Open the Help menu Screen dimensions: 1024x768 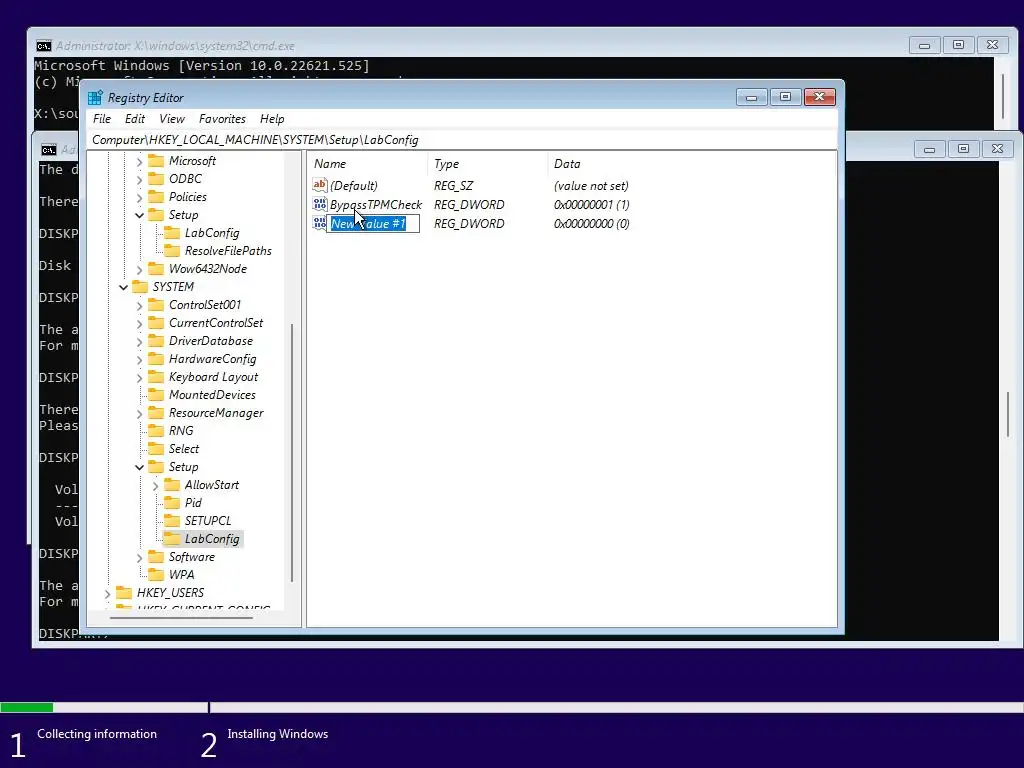(x=272, y=119)
